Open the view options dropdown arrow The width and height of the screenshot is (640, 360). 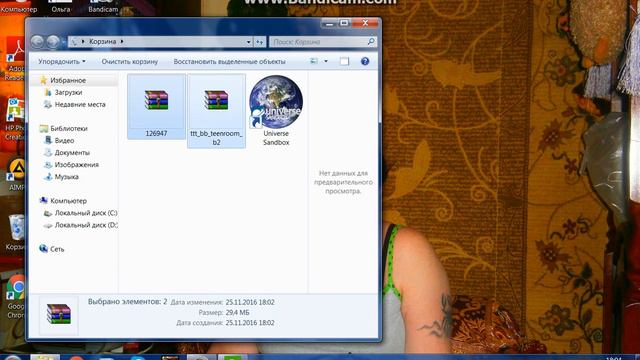point(326,61)
